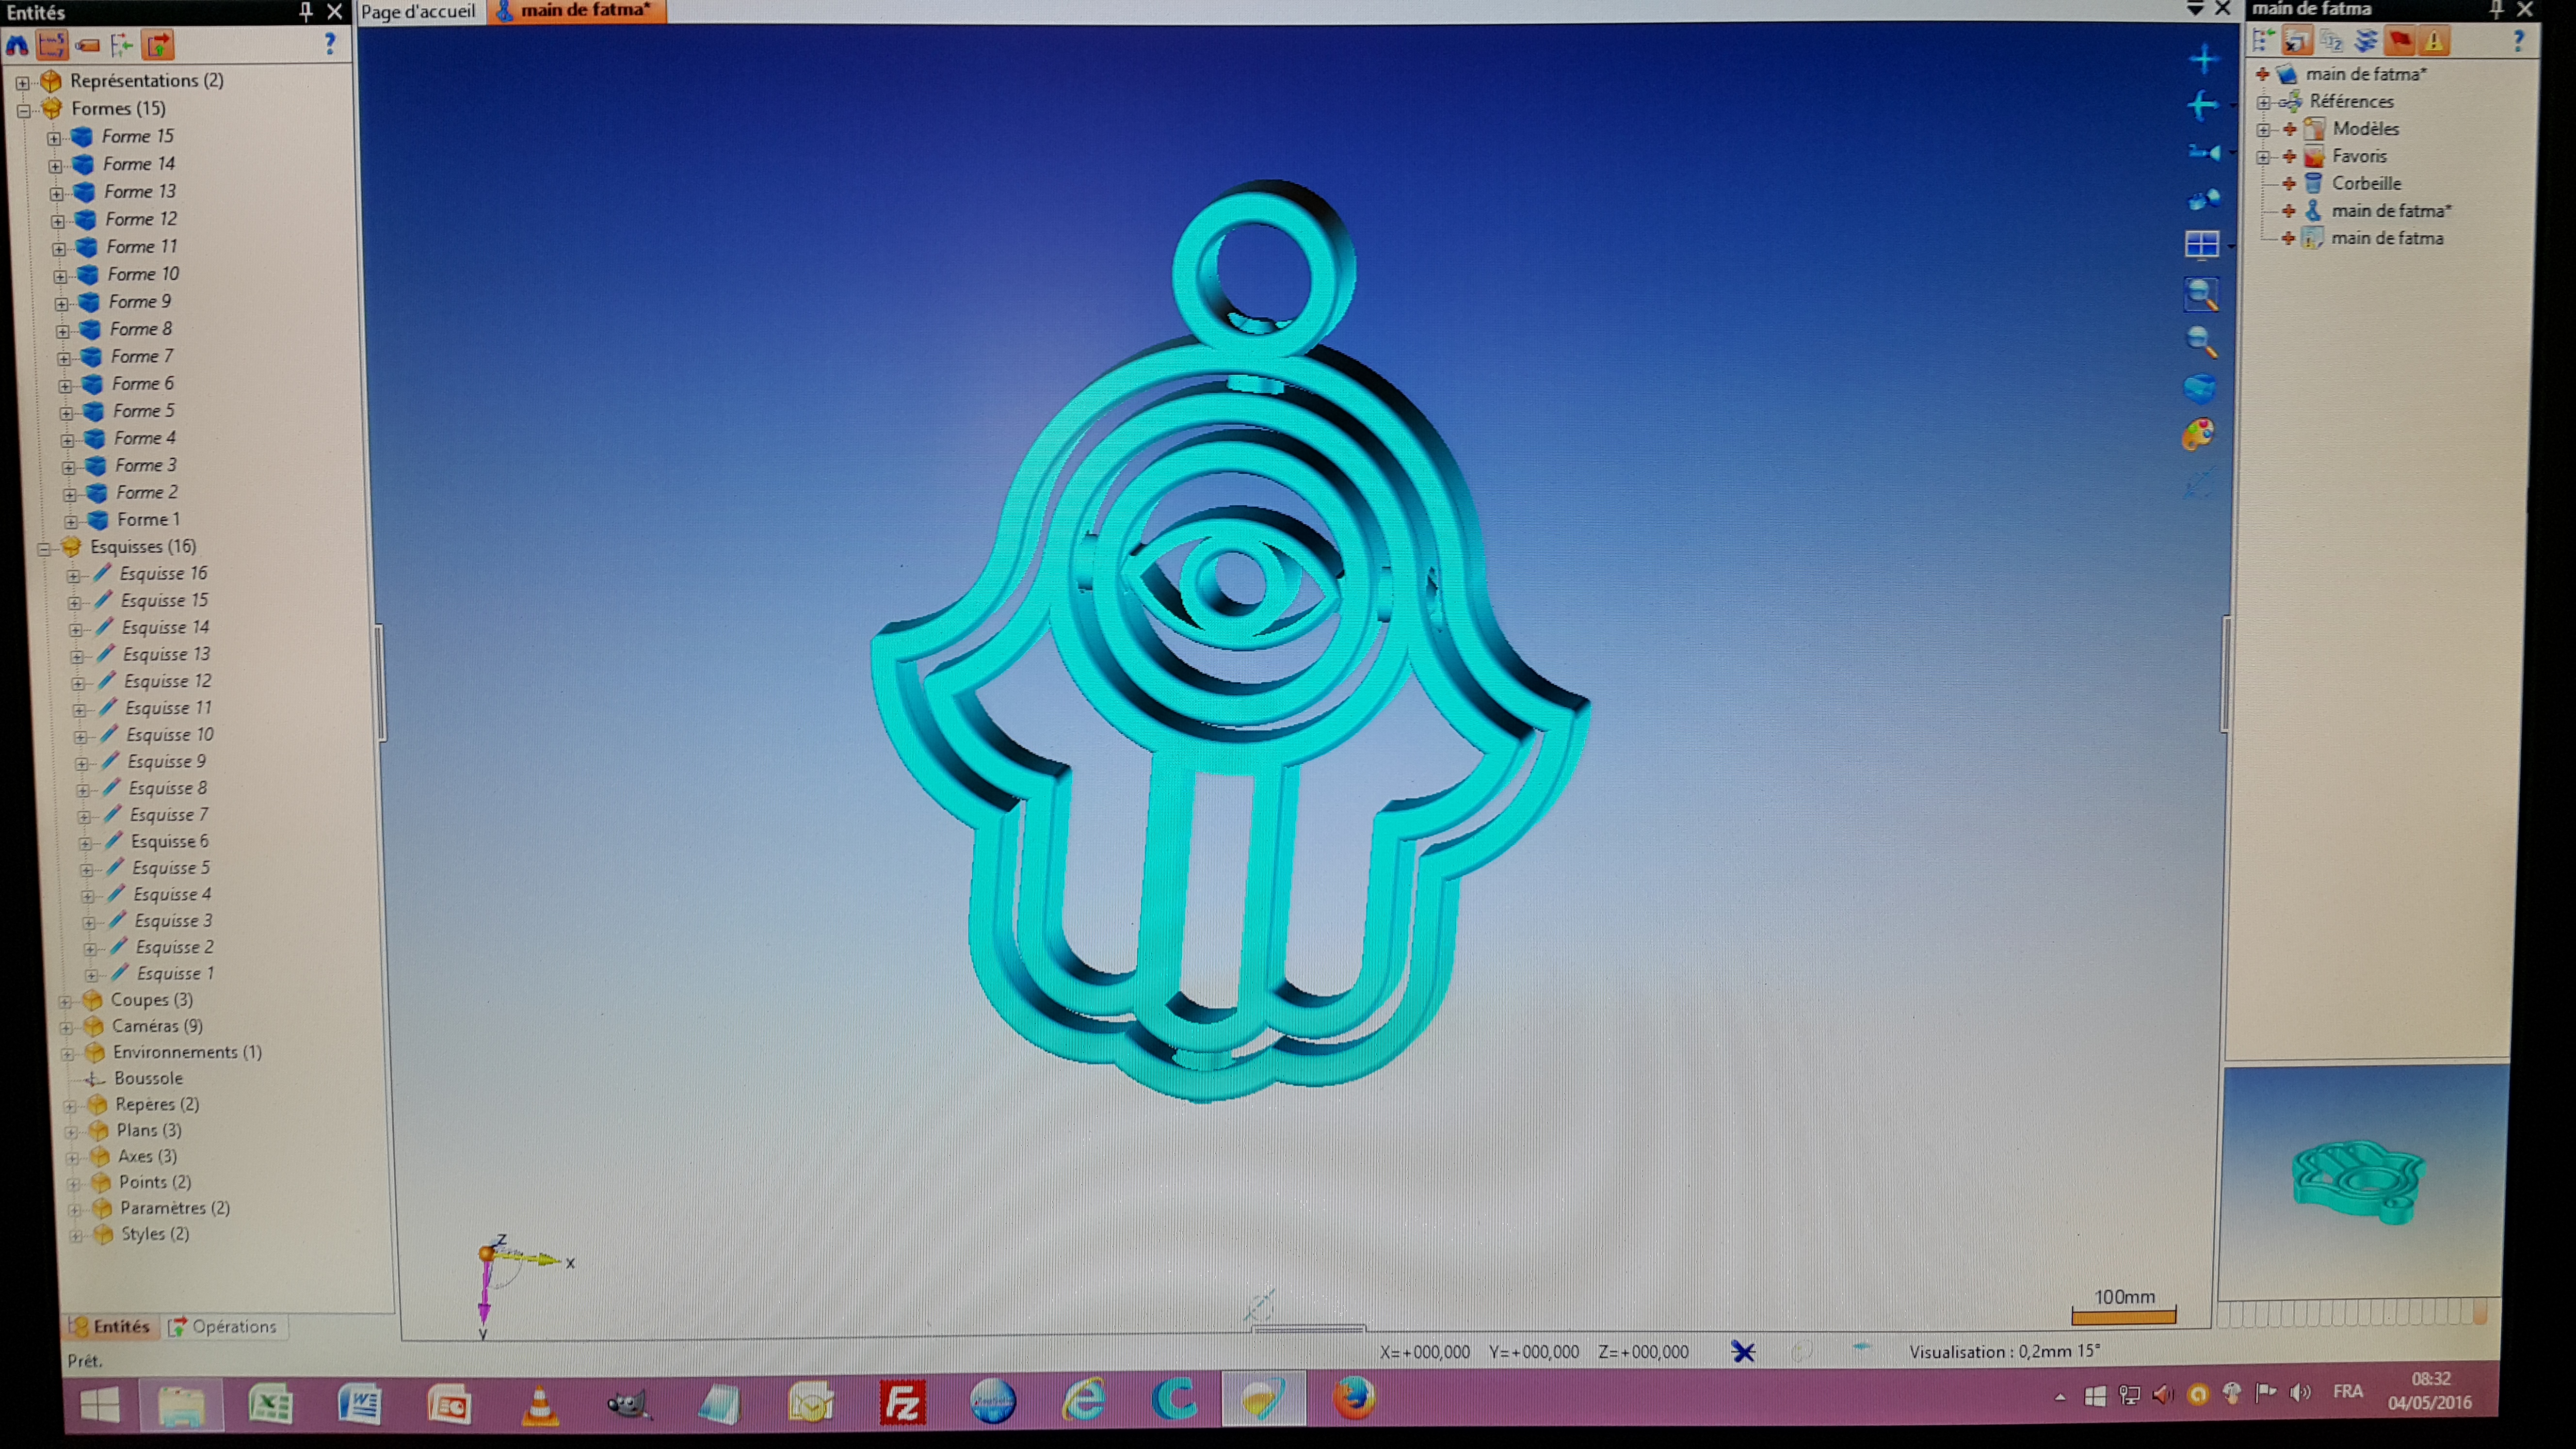Select Styles (2) in the entities tree
This screenshot has height=1449, width=2576.
click(x=155, y=1235)
